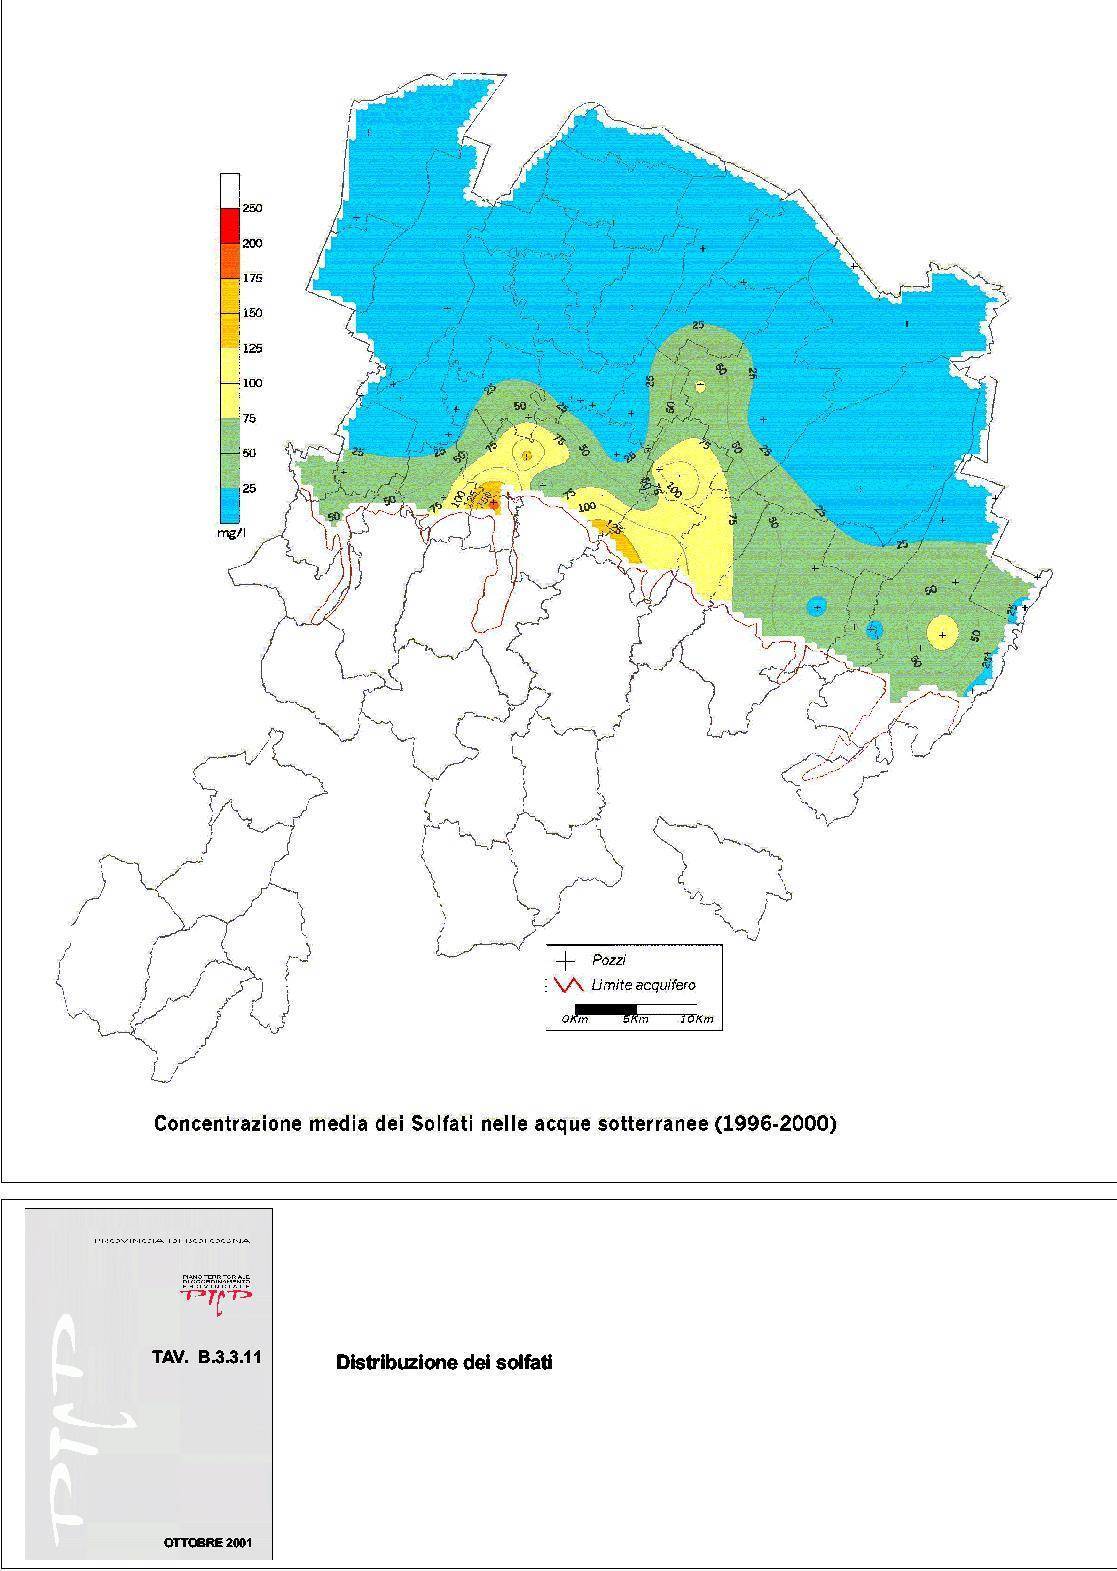Pick the yellow swatch between 125 and 100

click(x=230, y=365)
